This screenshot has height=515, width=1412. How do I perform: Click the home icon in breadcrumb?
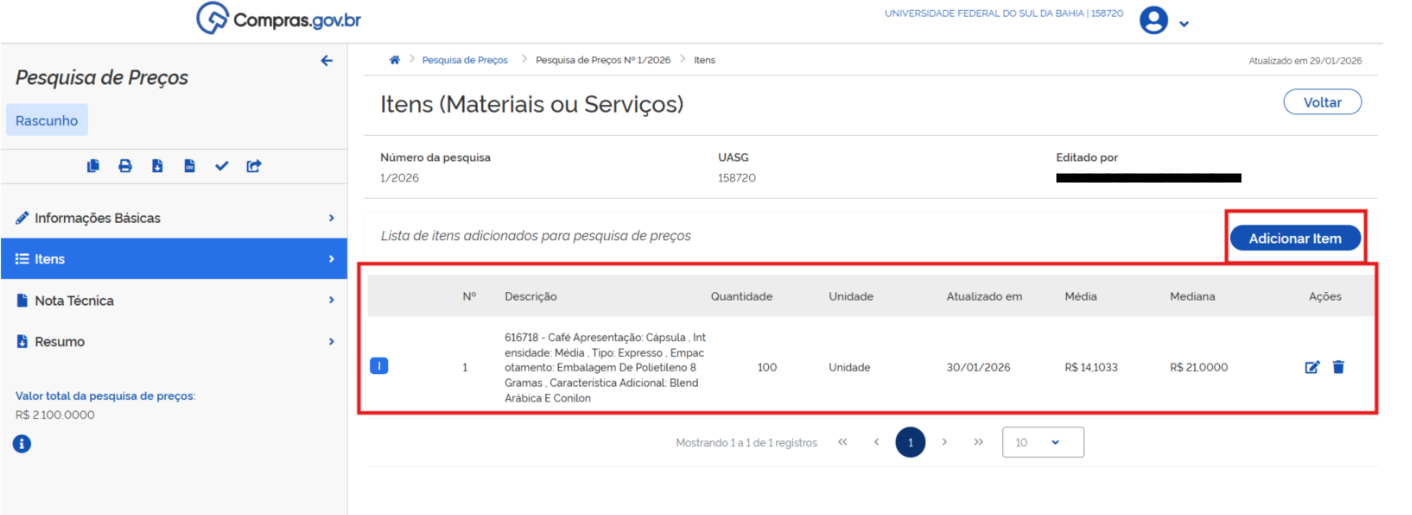tap(395, 60)
